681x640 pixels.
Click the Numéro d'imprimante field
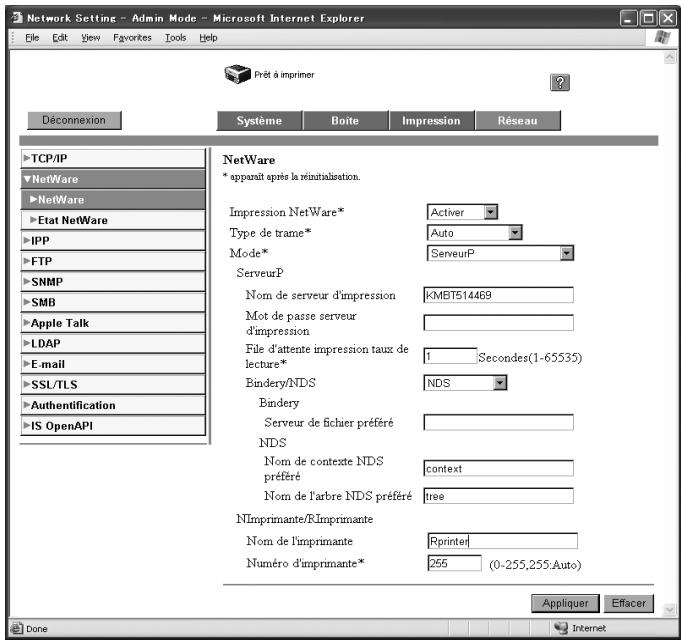pyautogui.click(x=454, y=563)
